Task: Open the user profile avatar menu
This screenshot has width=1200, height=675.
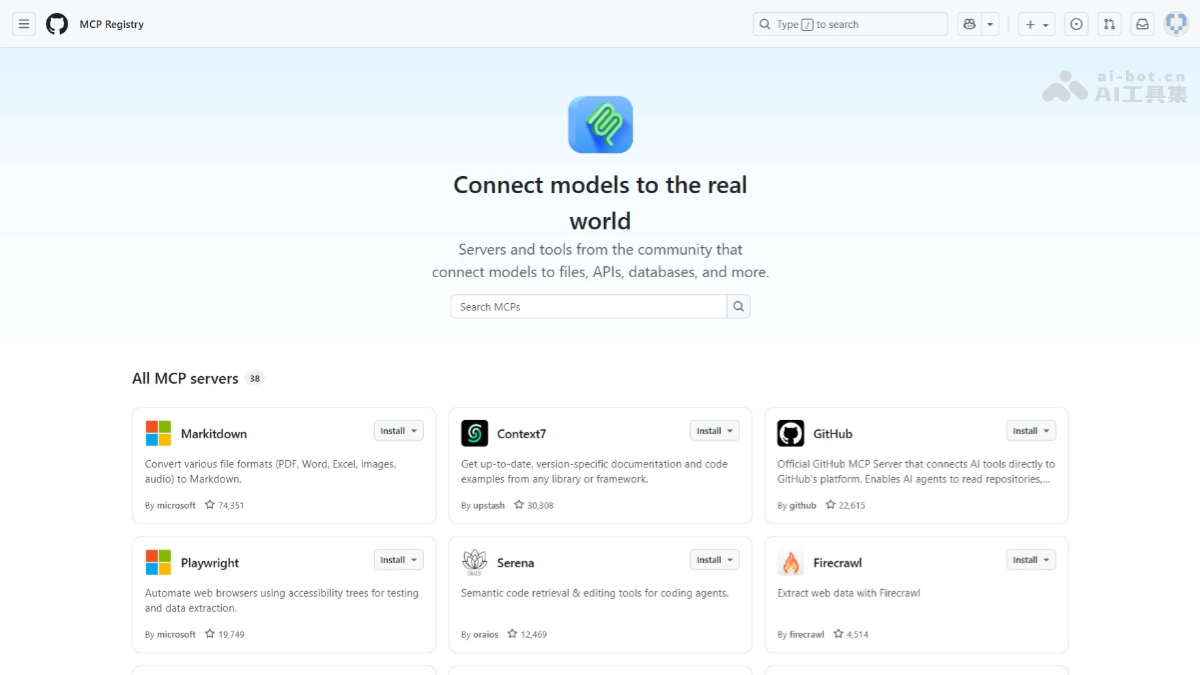Action: click(x=1176, y=24)
